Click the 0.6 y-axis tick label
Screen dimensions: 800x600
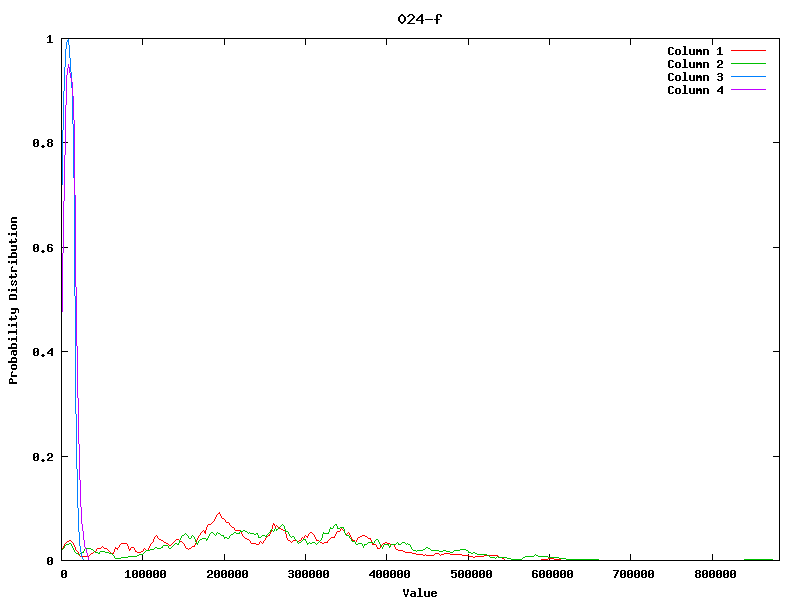(43, 248)
